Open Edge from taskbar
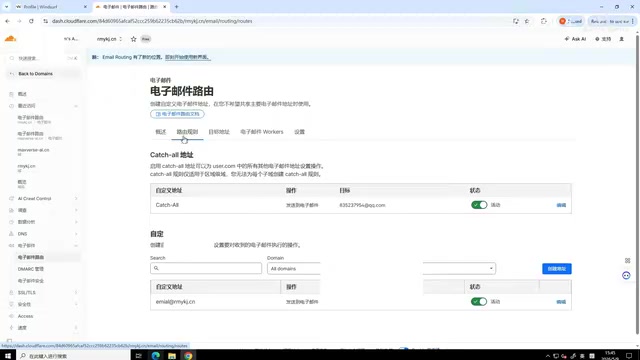 (156, 356)
